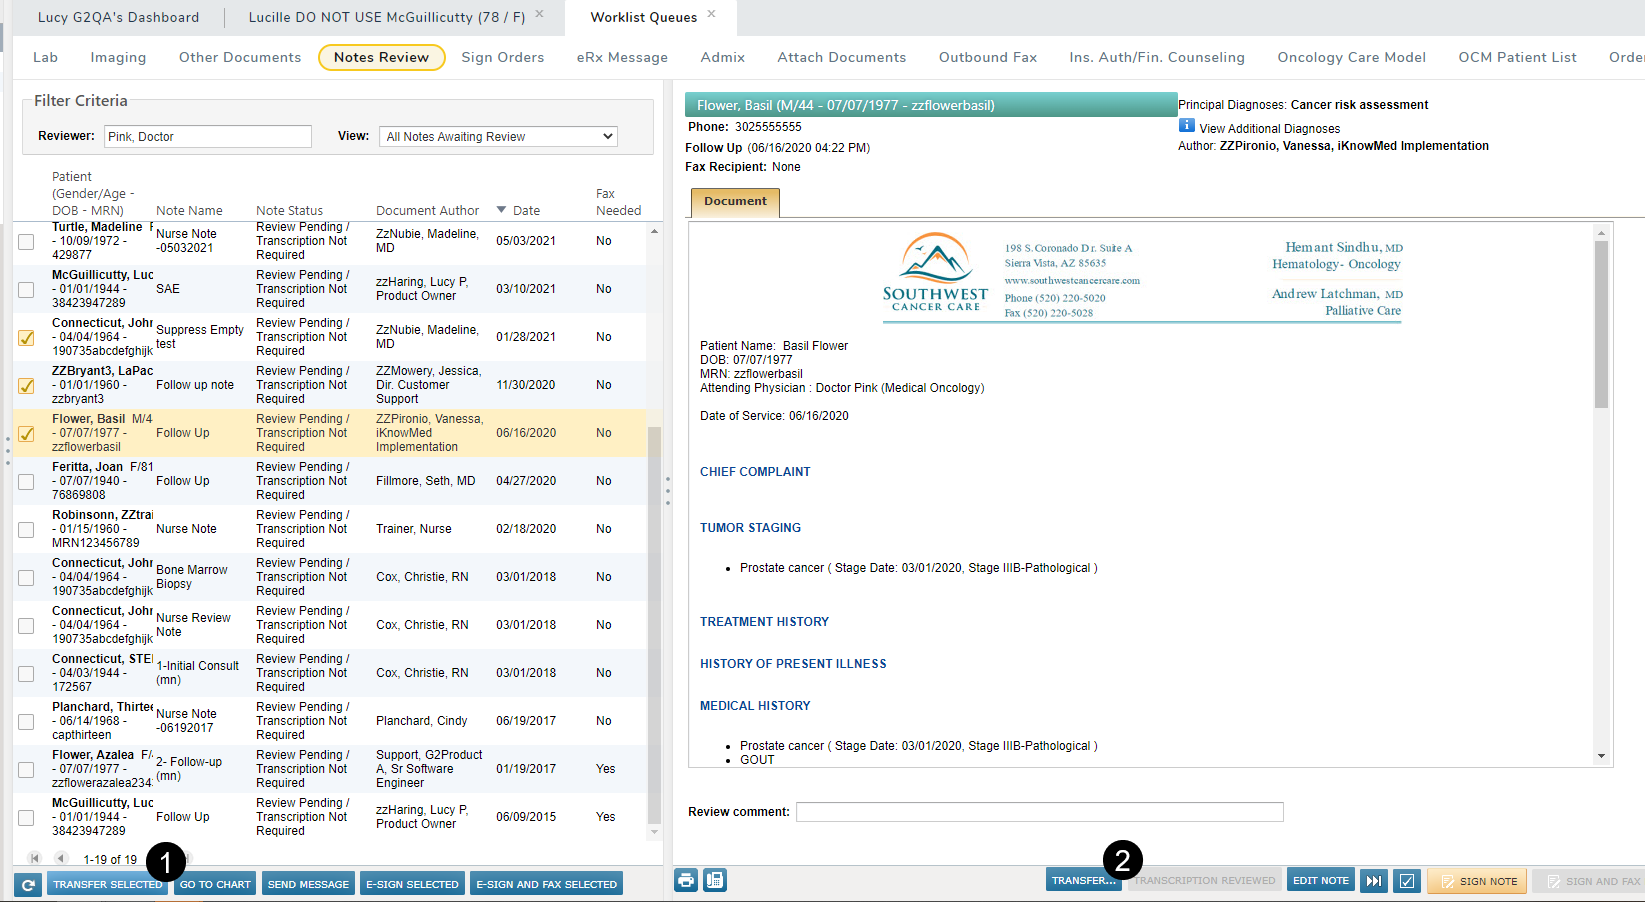This screenshot has width=1645, height=902.
Task: Select the Feritta, Joan row checkbox
Action: pyautogui.click(x=27, y=481)
